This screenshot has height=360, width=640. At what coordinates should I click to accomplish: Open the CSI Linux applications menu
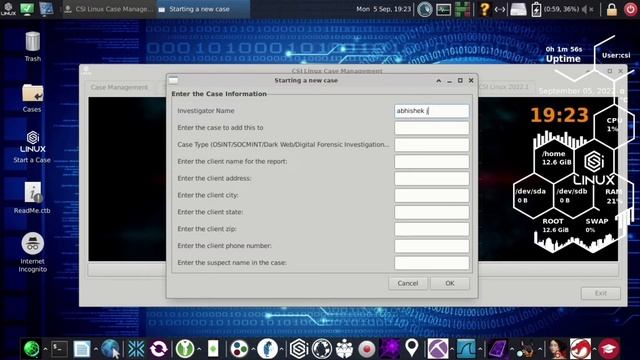click(8, 9)
